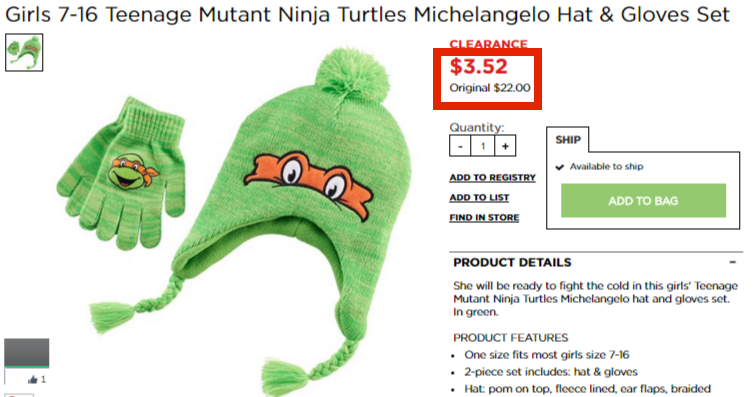The height and width of the screenshot is (397, 756).
Task: Click the Find in Store link
Action: click(x=484, y=218)
